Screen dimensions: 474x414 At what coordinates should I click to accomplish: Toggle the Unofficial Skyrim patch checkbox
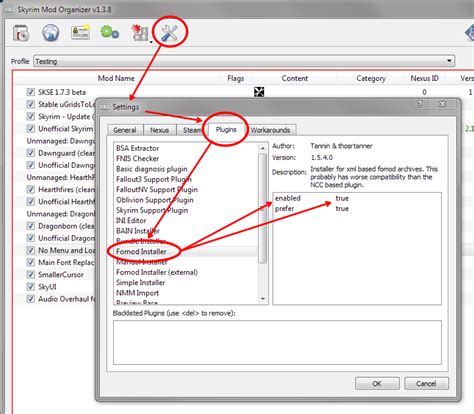coord(30,129)
